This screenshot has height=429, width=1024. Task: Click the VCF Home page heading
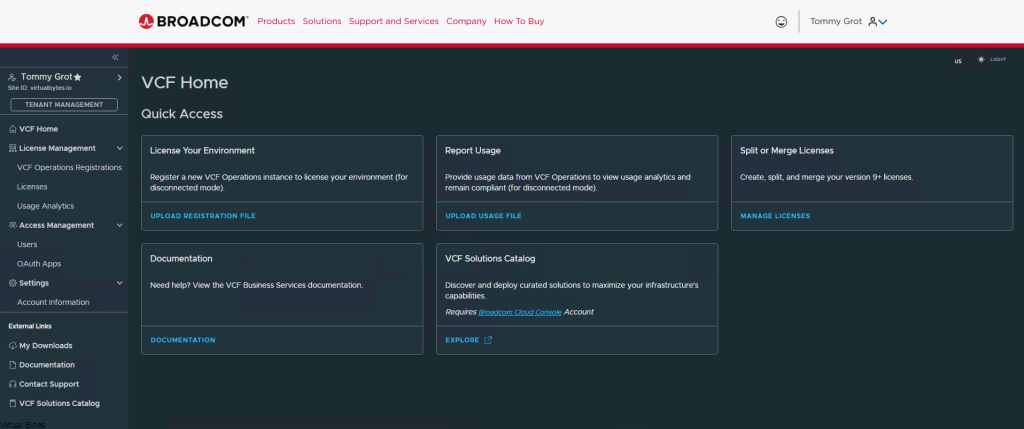point(185,83)
